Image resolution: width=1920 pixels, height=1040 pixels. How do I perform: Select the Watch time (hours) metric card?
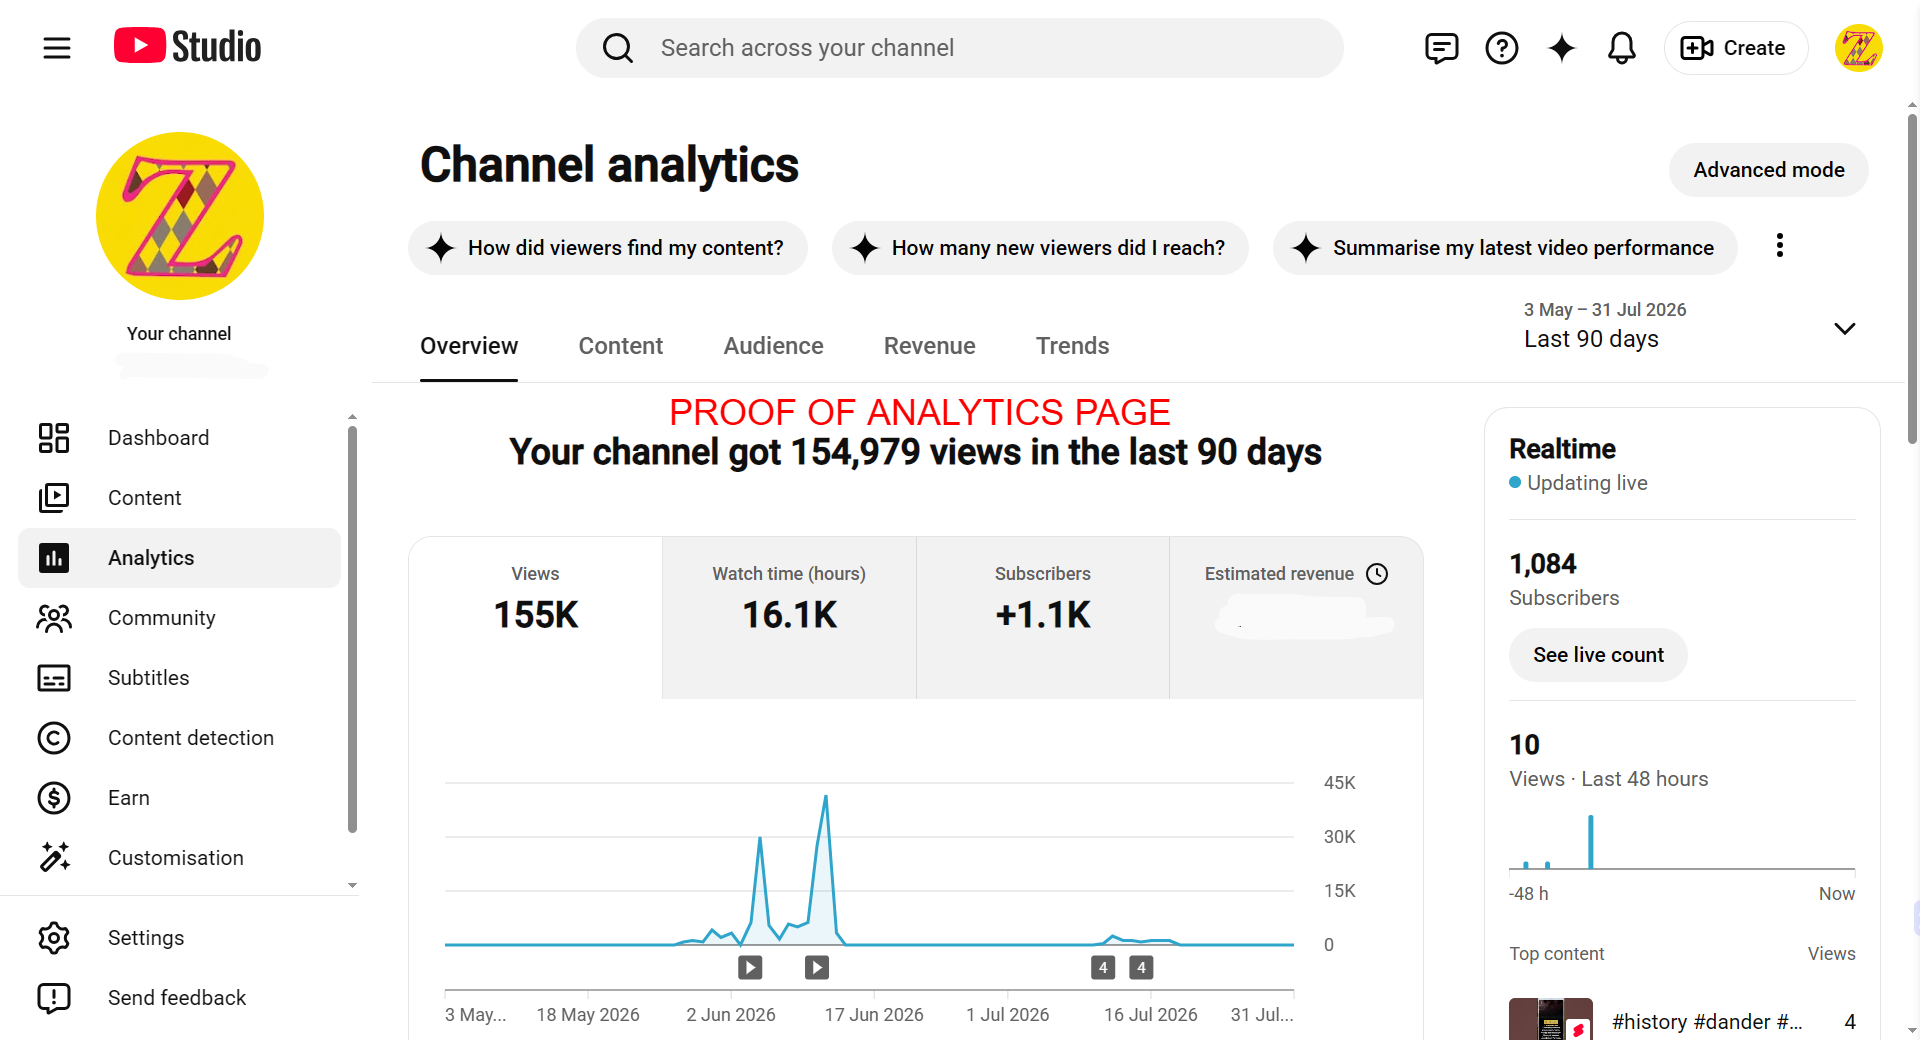[789, 617]
